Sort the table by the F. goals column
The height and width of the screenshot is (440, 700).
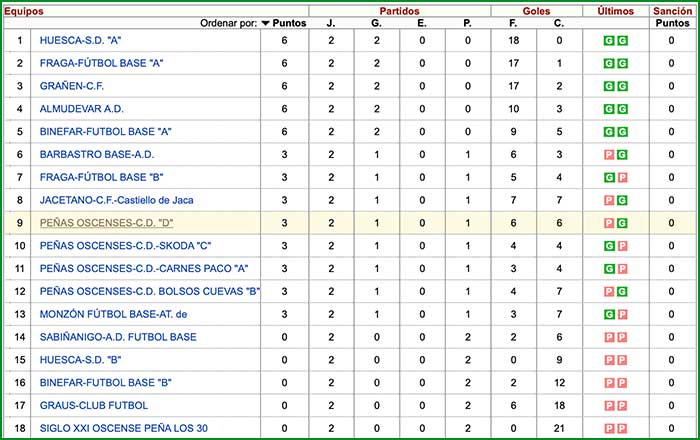[513, 23]
